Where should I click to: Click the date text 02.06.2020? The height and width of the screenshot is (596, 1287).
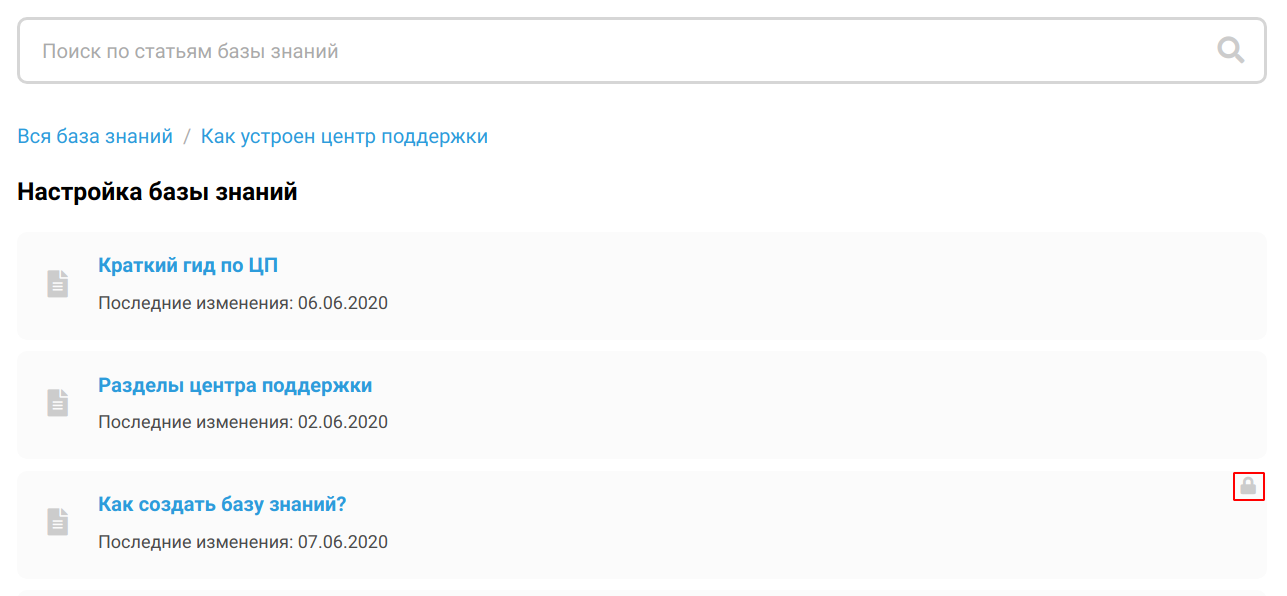[343, 422]
